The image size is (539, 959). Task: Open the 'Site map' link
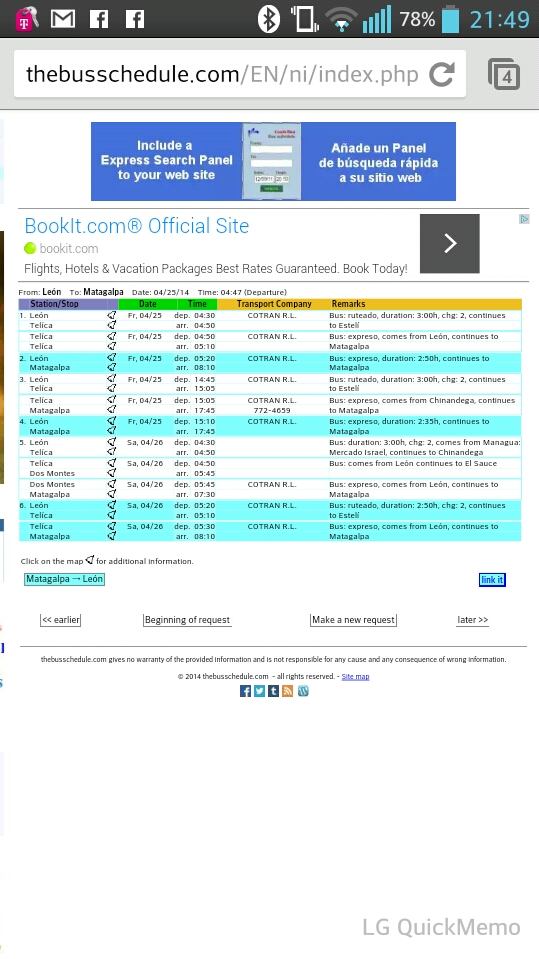355,676
